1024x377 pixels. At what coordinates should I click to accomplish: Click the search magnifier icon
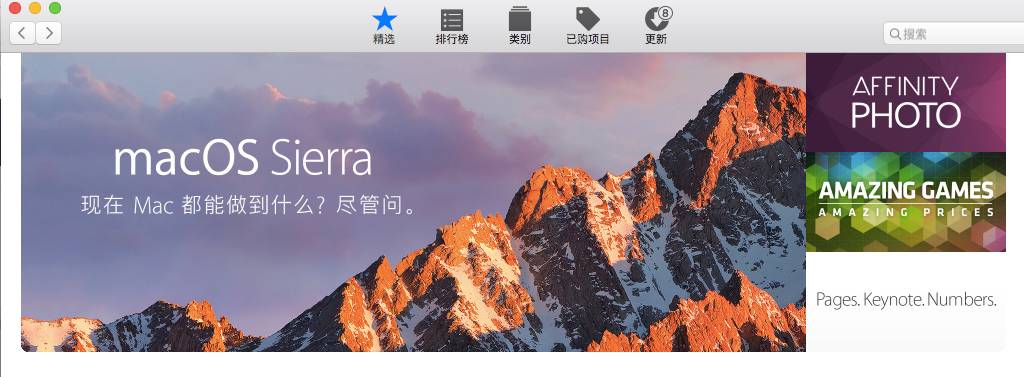(895, 34)
